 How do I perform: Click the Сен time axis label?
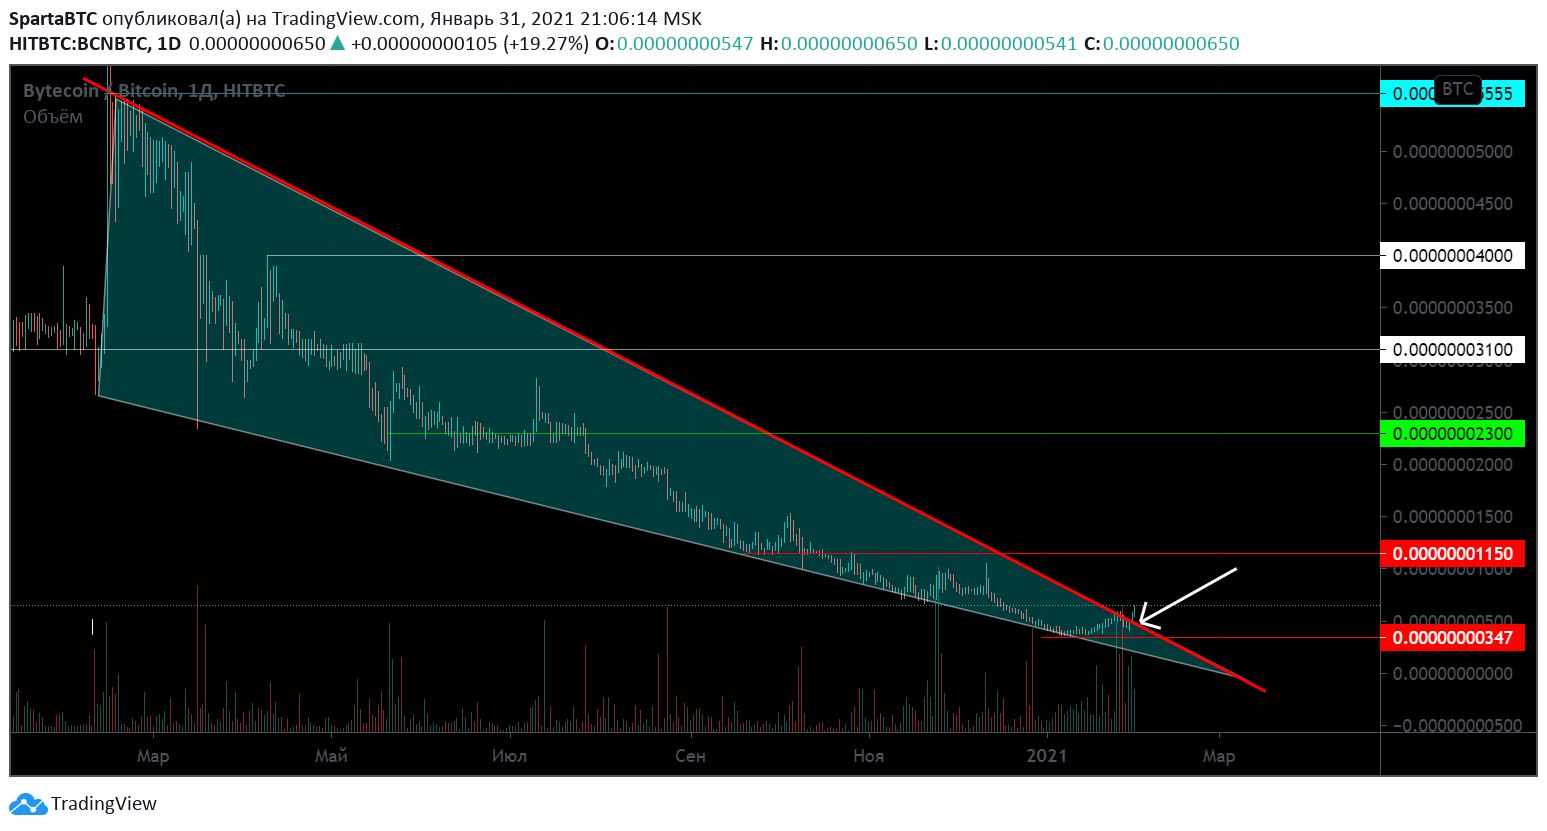(x=690, y=756)
